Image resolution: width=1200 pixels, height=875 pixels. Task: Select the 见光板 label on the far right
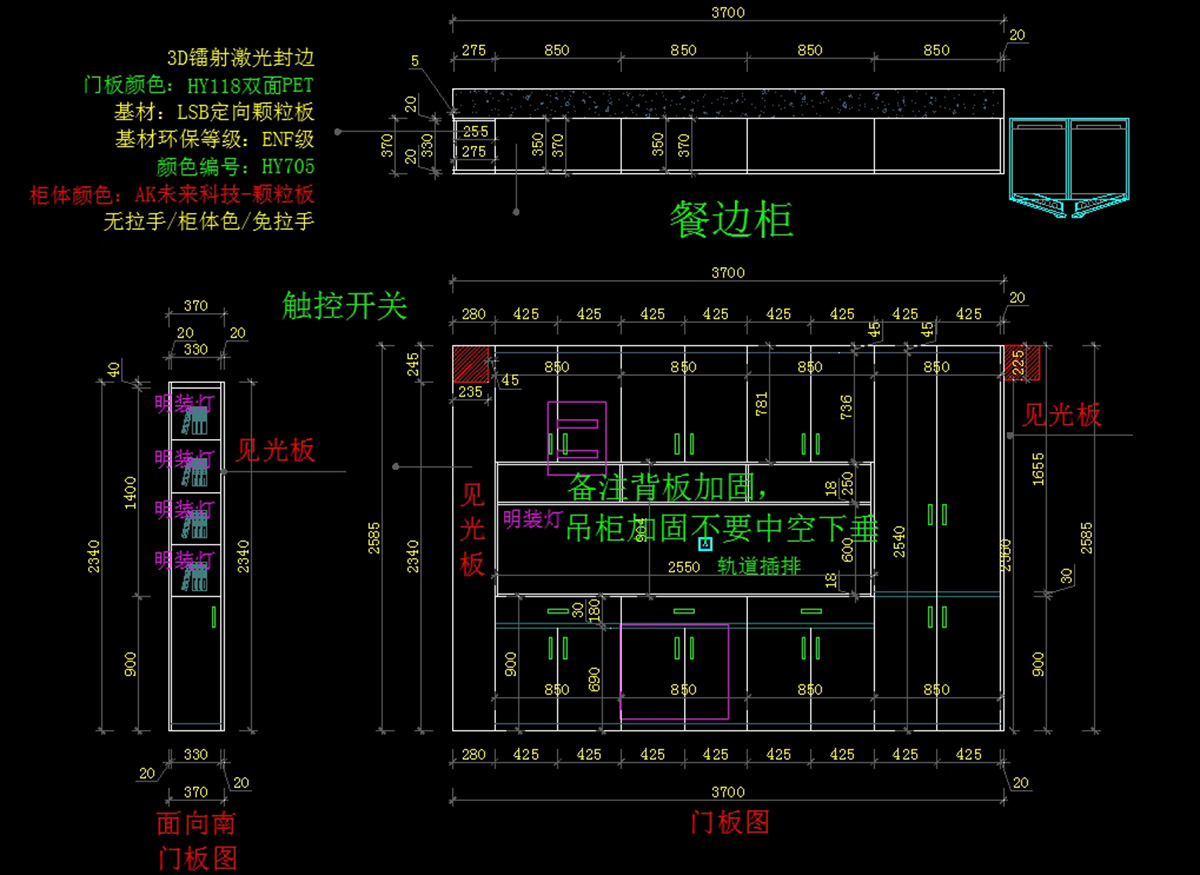click(x=1061, y=415)
